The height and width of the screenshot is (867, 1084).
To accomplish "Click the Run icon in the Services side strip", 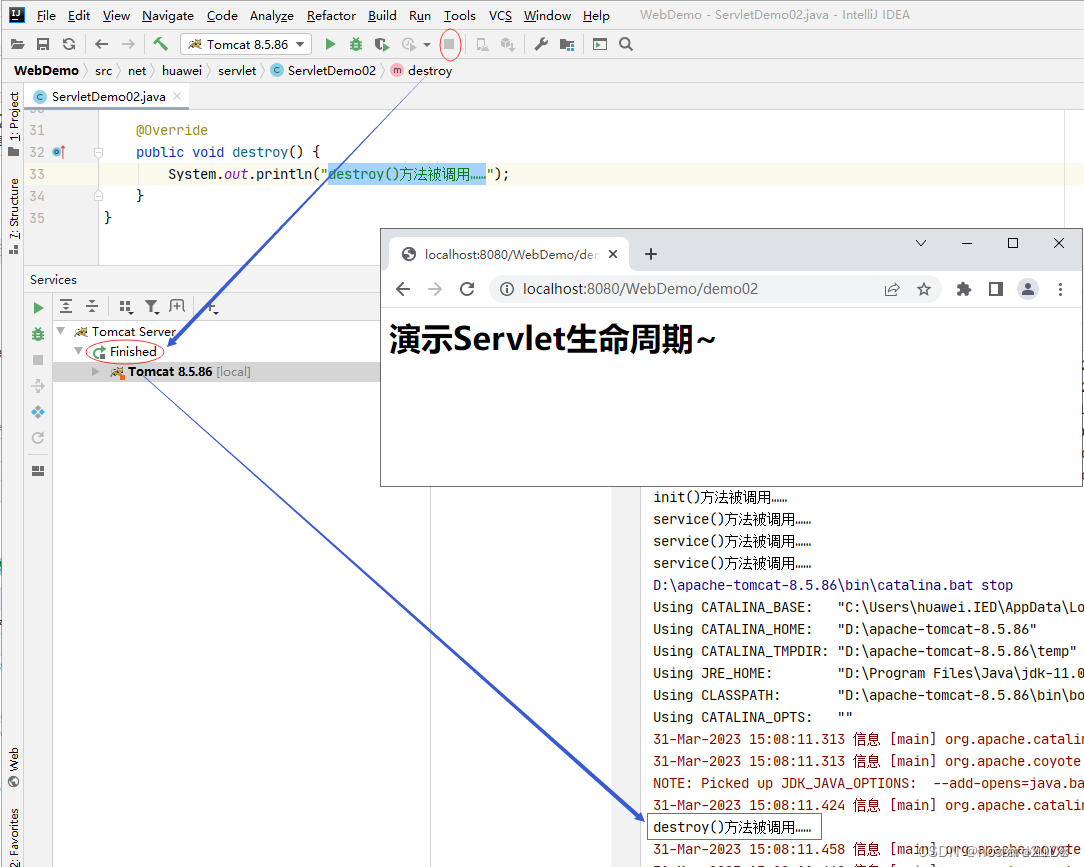I will [x=38, y=308].
